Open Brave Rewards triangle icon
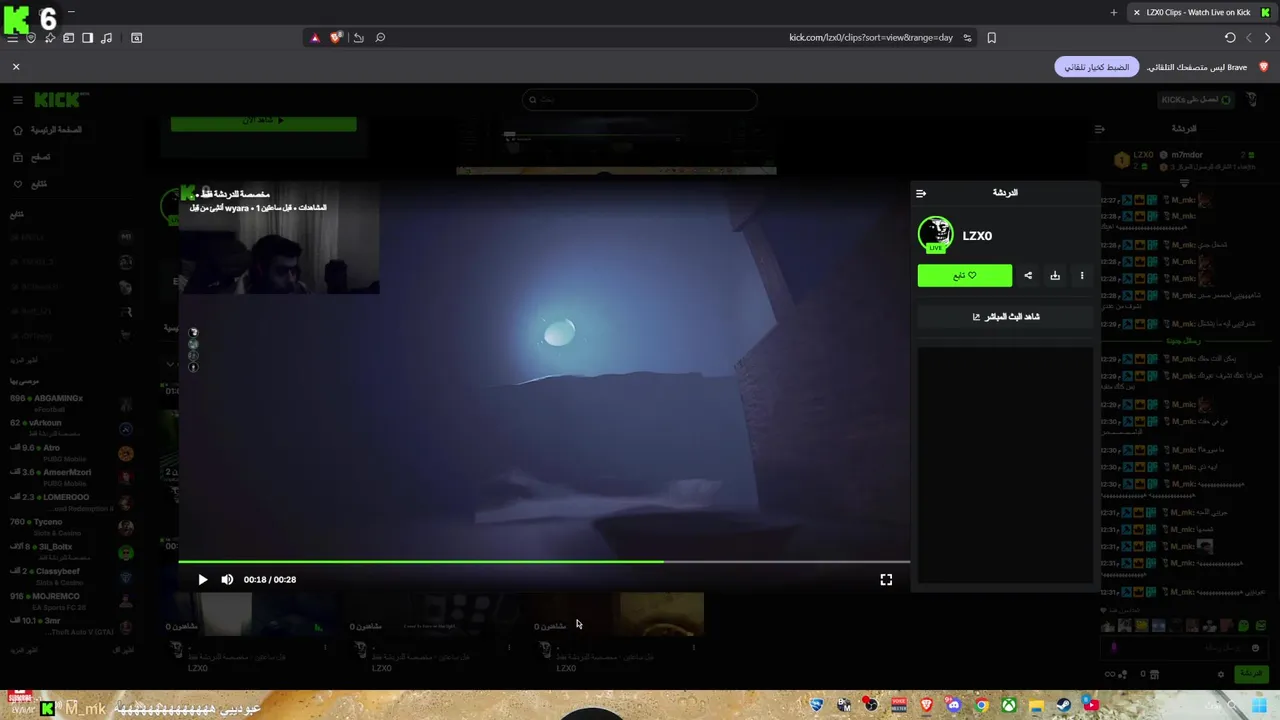 315,38
